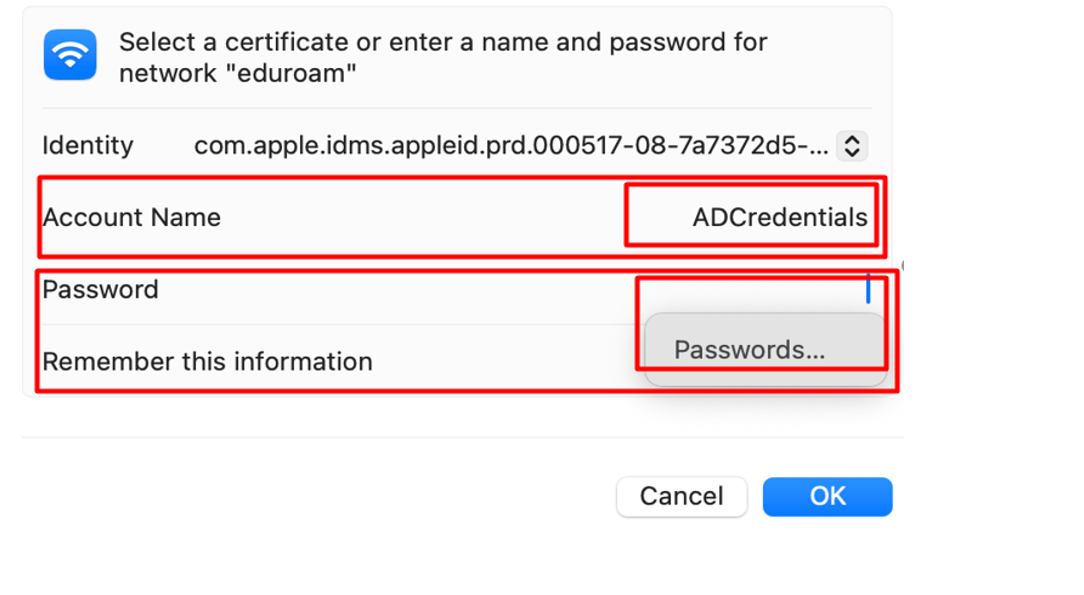1084x595 pixels.
Task: Cancel the eduroam network dialog
Action: coord(682,496)
